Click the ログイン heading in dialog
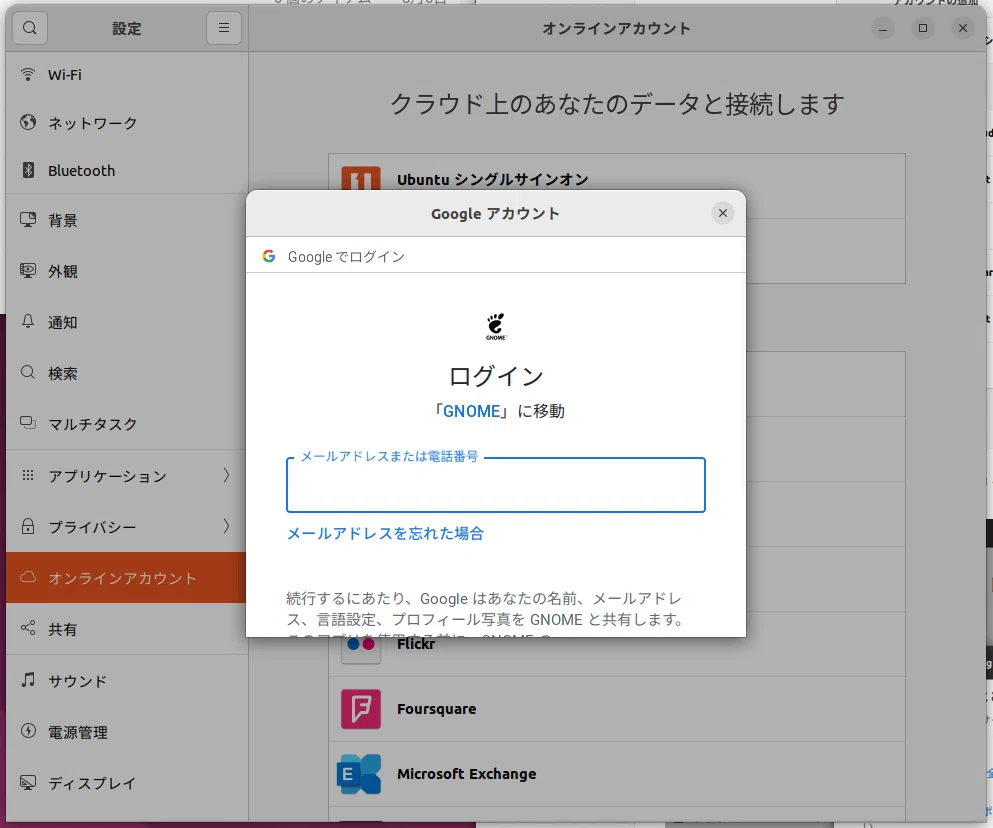 pyautogui.click(x=496, y=376)
